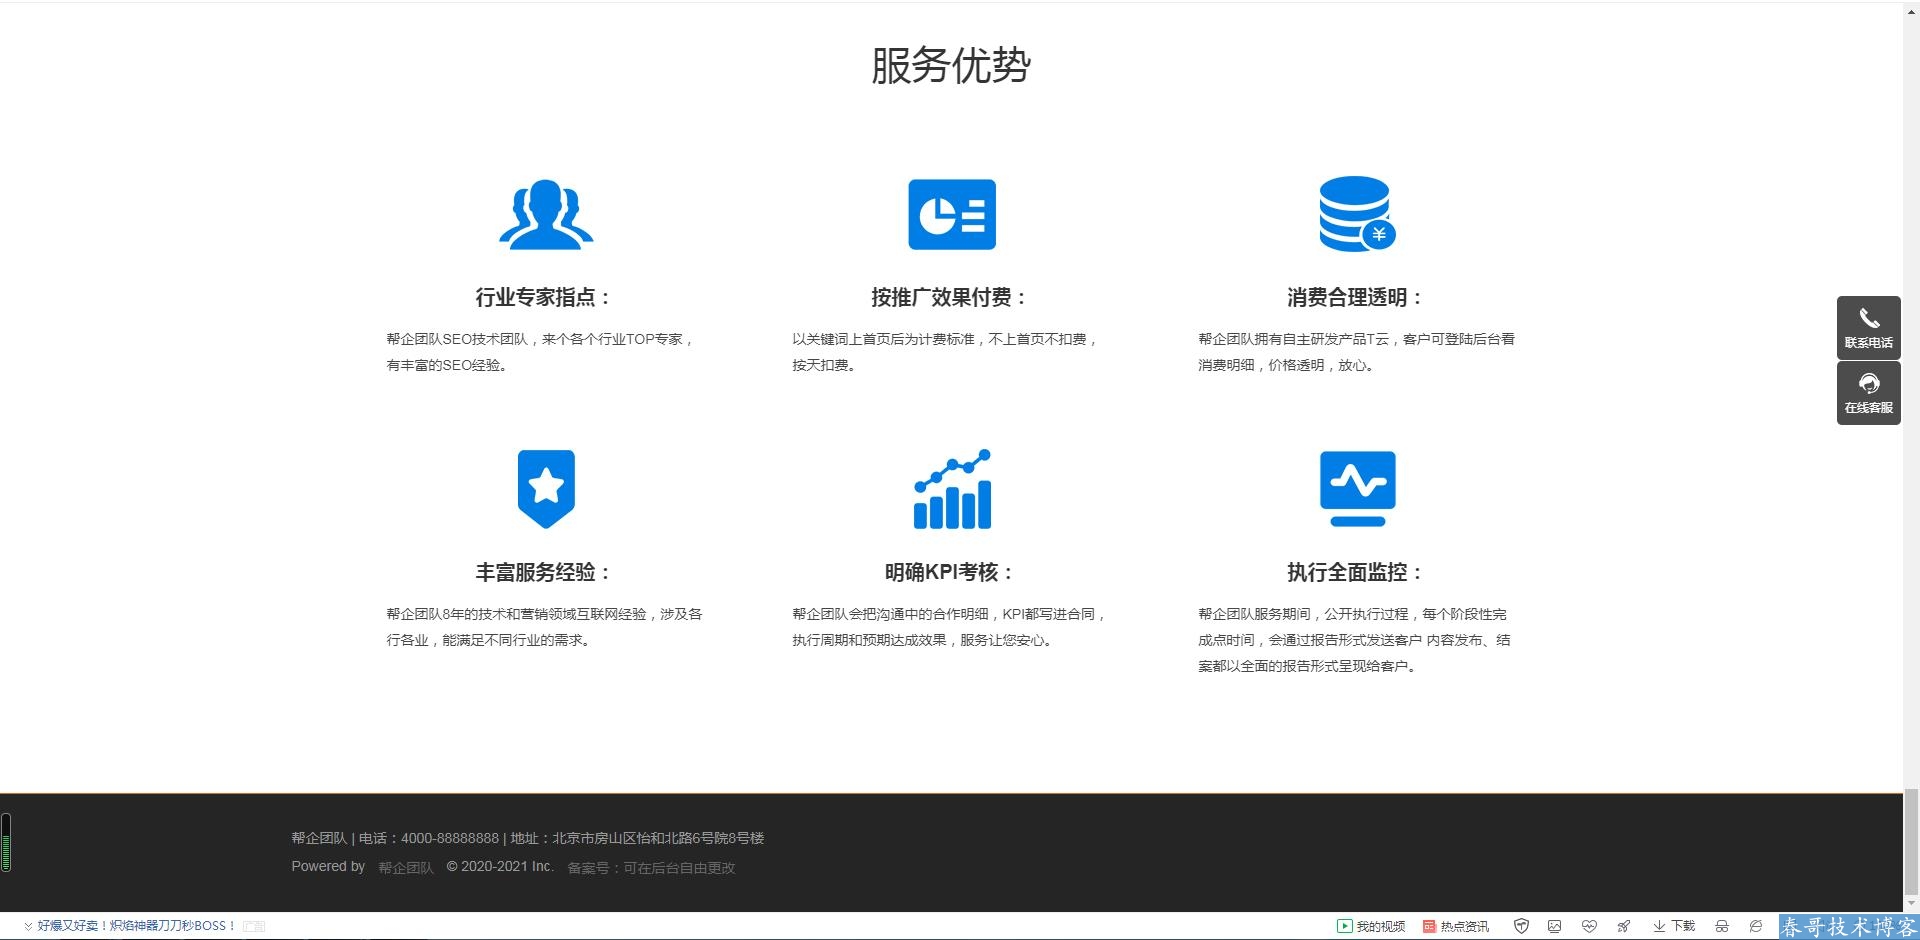Click the 丰富服务经验 heading
The height and width of the screenshot is (940, 1920).
pos(543,572)
